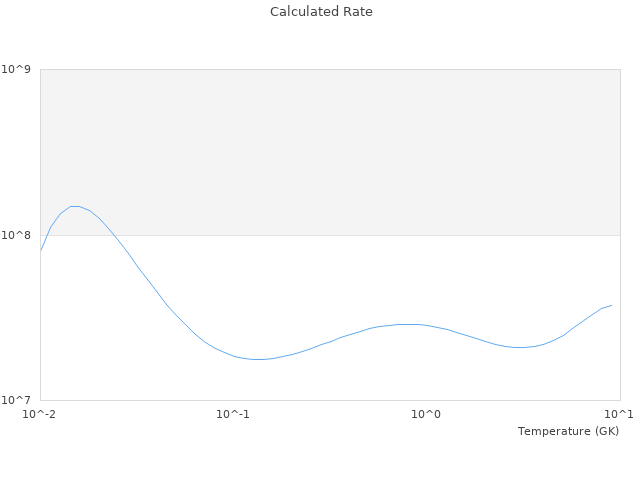The height and width of the screenshot is (480, 640).
Task: Click the curve's right end point
Action: click(x=611, y=305)
